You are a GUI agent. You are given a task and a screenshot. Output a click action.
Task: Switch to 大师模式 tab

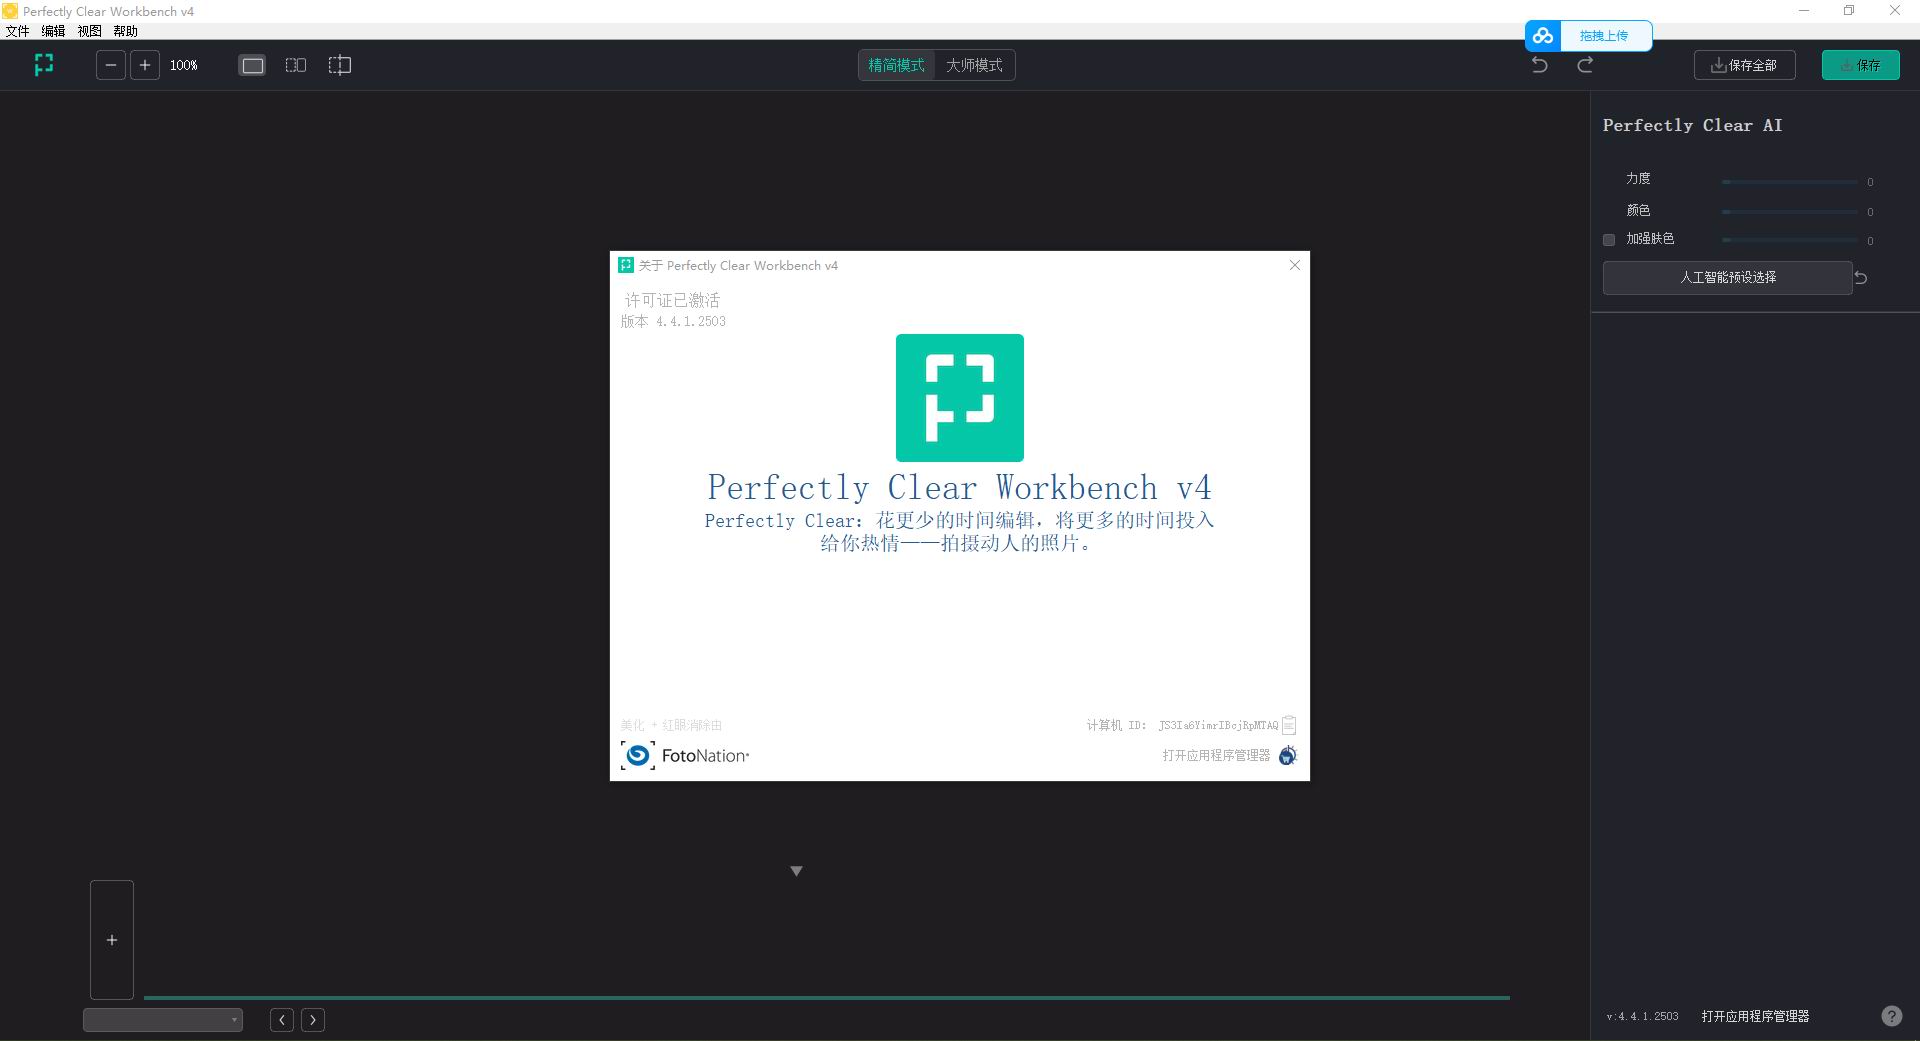(x=974, y=65)
